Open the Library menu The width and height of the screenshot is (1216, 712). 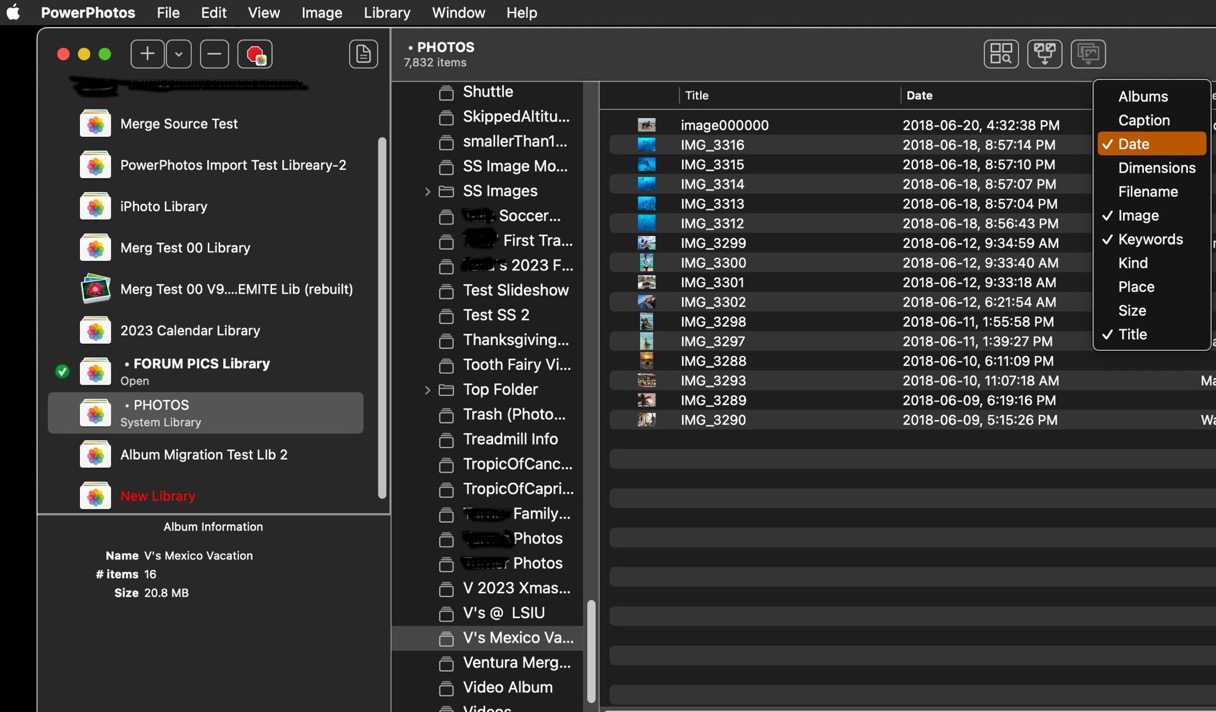pos(387,13)
